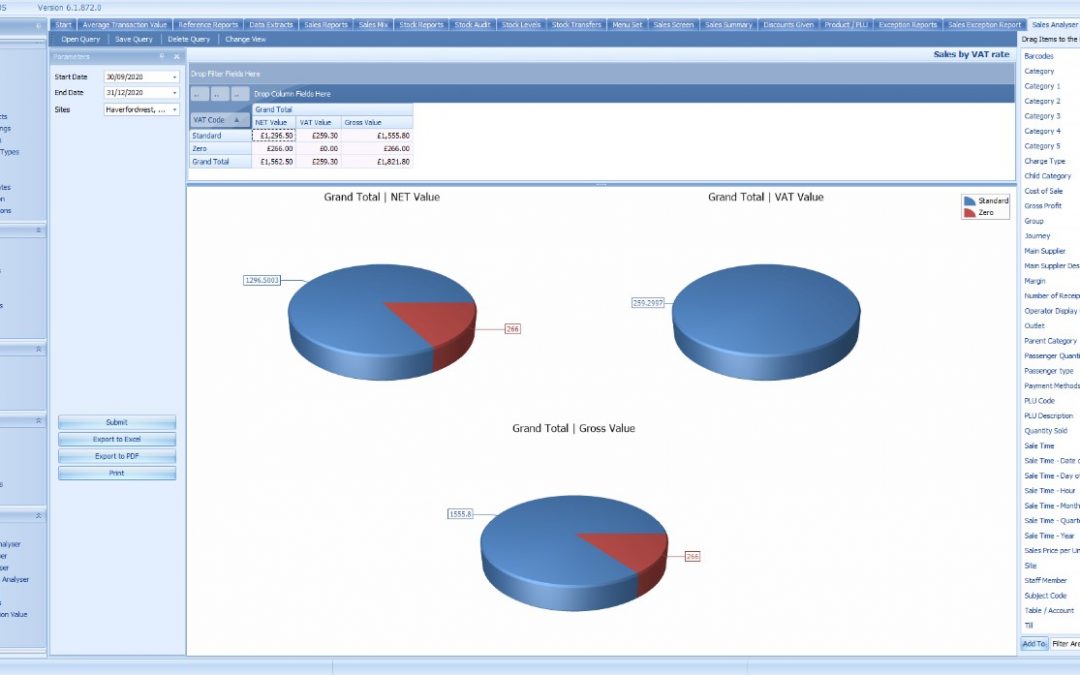Viewport: 1080px width, 675px height.
Task: Select the Stock Transfers tab
Action: point(577,24)
